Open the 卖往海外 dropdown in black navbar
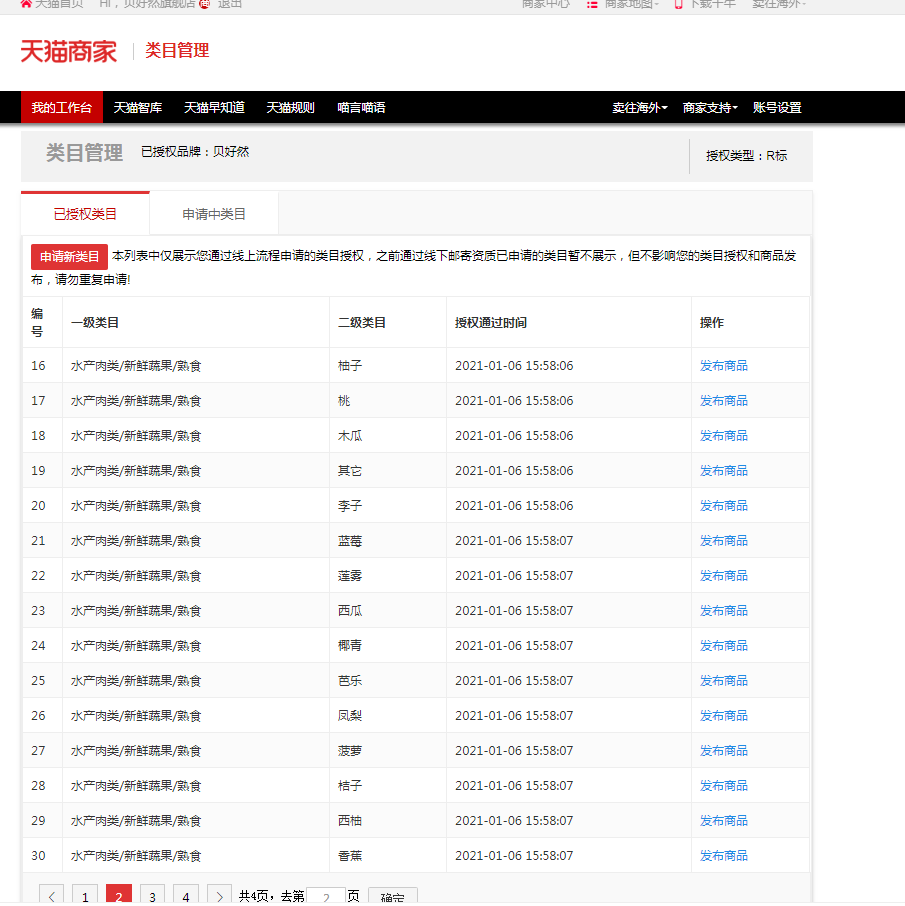Screen dimensions: 905x906 pyautogui.click(x=640, y=107)
